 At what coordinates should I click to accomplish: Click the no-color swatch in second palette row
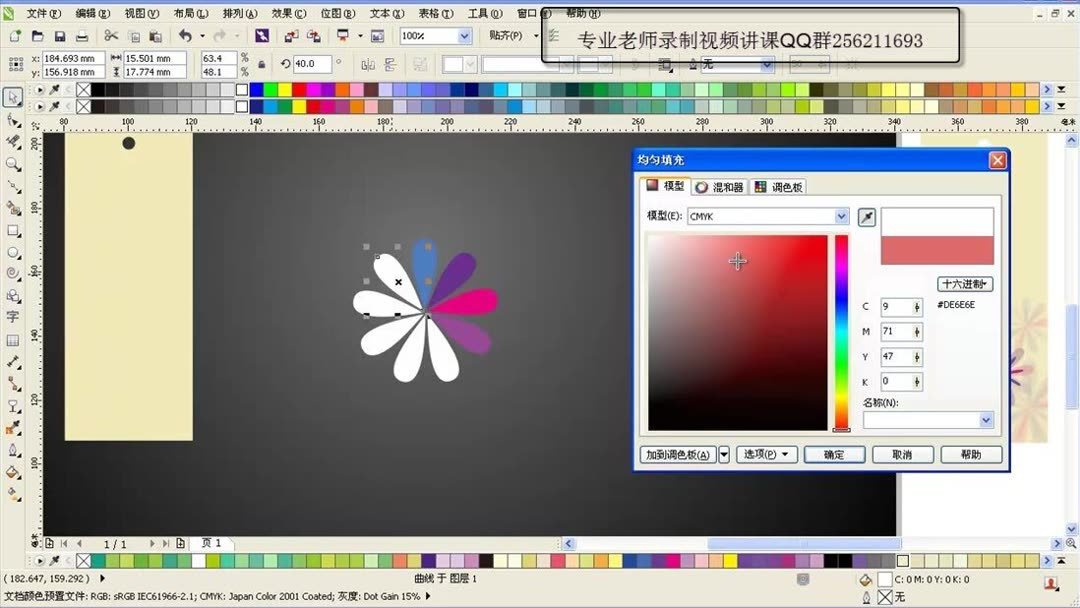click(x=83, y=107)
